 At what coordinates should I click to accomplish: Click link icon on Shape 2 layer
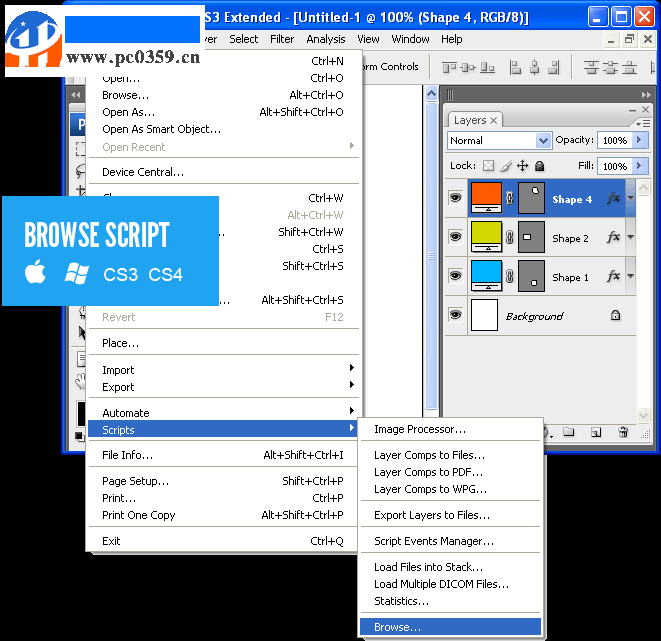[510, 237]
